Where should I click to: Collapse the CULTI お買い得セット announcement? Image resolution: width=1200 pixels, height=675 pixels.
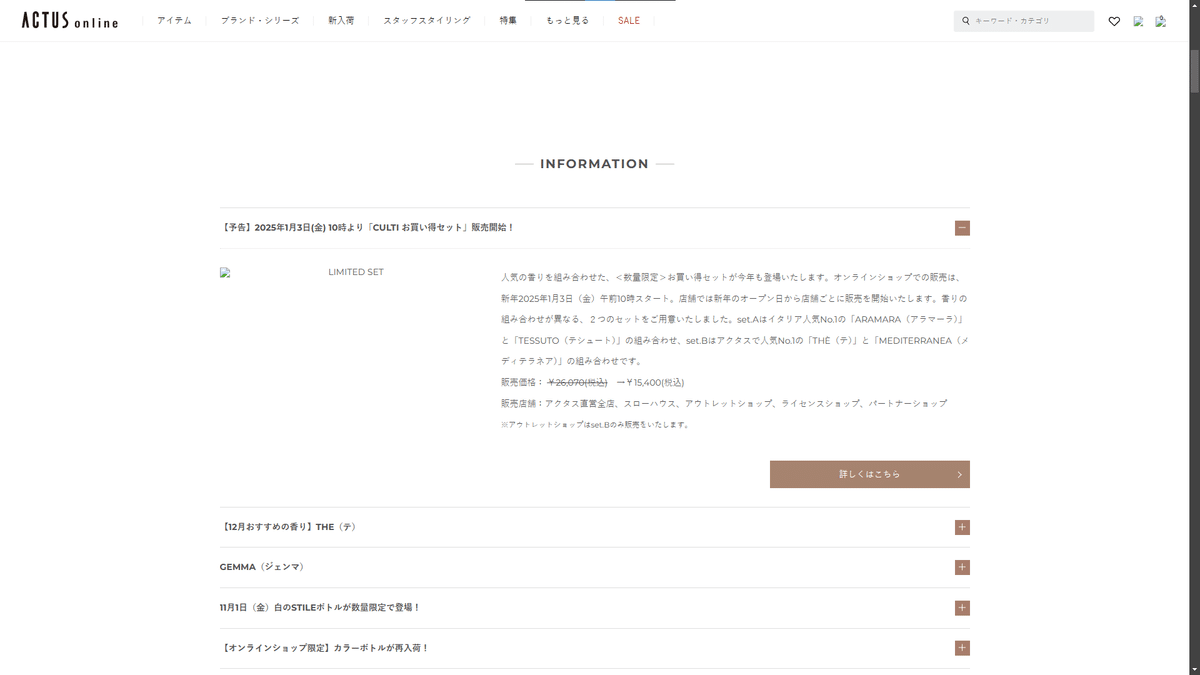click(962, 228)
